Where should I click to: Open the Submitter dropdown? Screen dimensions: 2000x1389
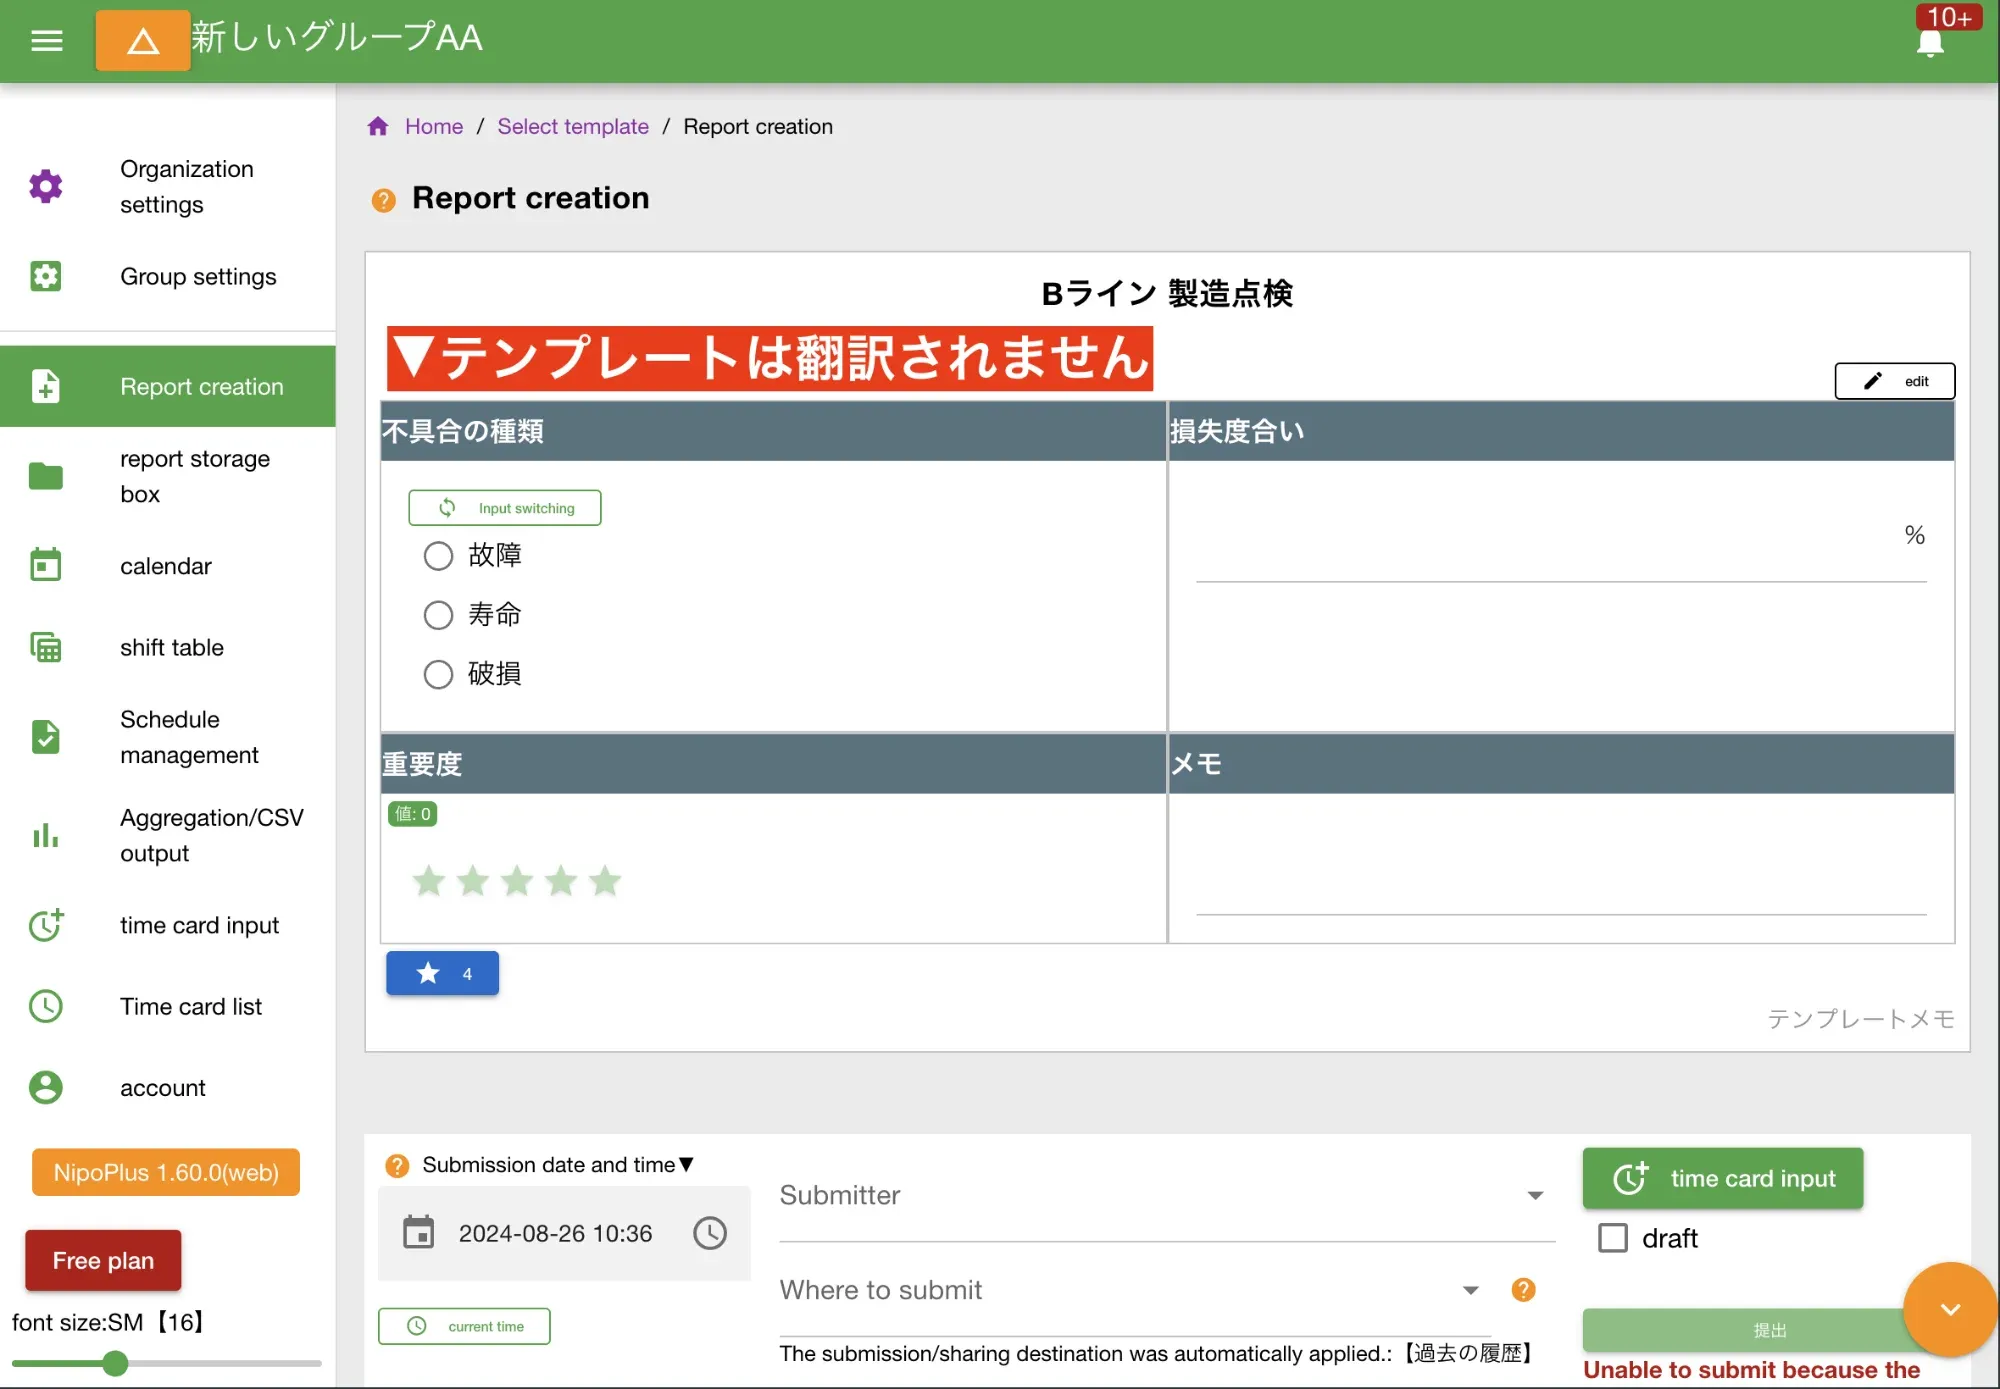coord(1534,1195)
